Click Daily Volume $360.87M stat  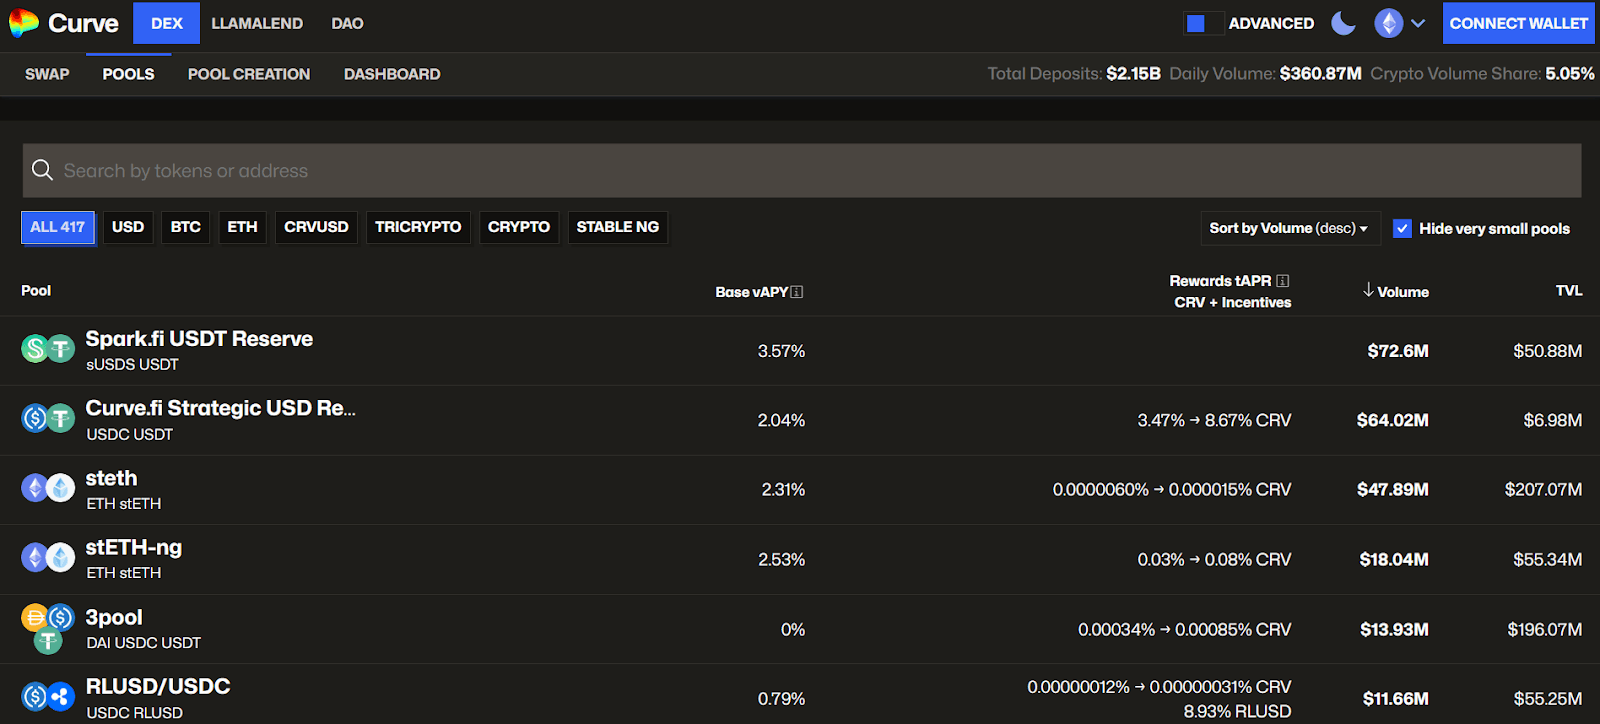1265,74
